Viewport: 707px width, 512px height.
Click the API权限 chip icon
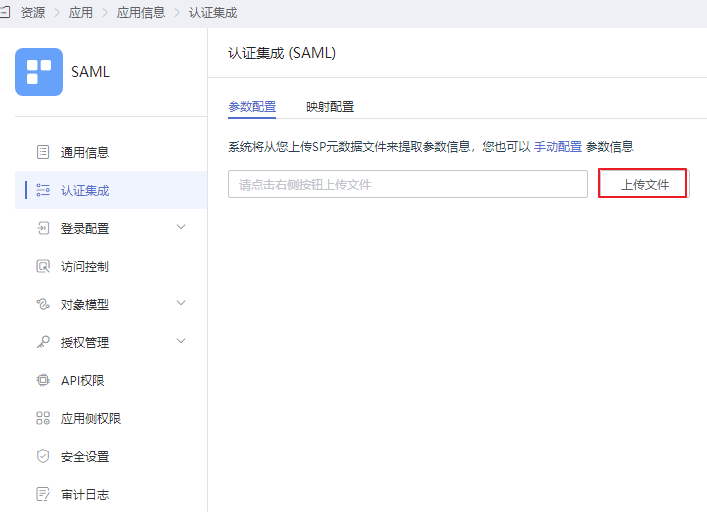(43, 380)
